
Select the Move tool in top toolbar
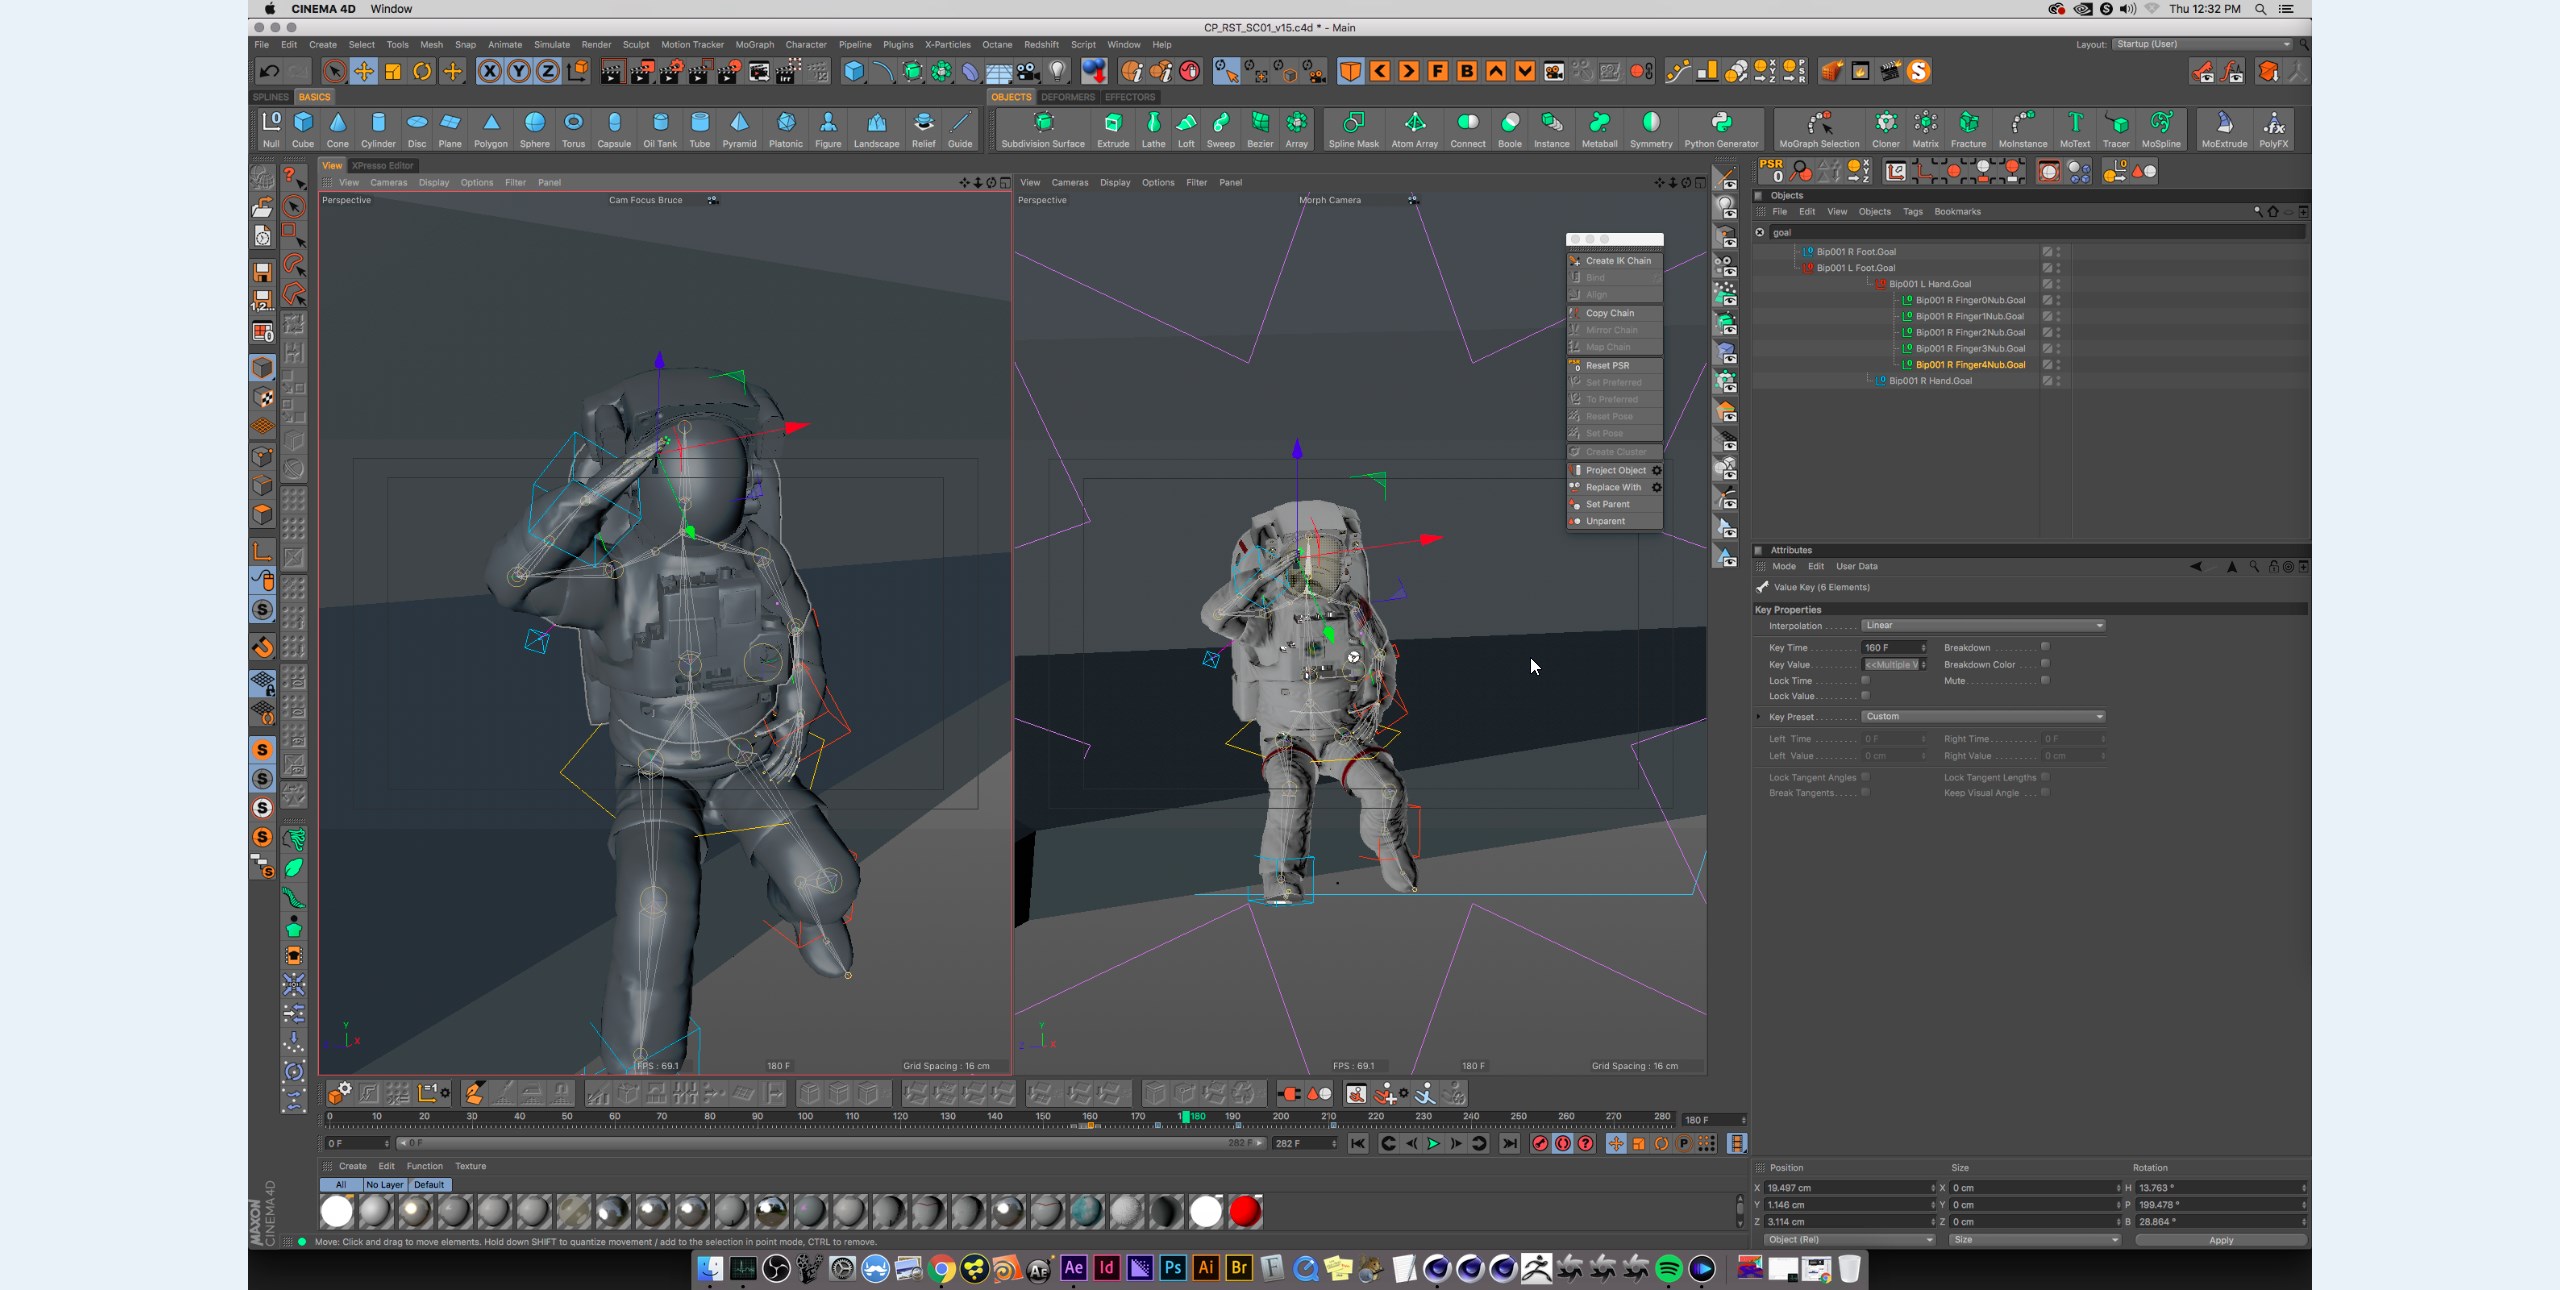[364, 71]
